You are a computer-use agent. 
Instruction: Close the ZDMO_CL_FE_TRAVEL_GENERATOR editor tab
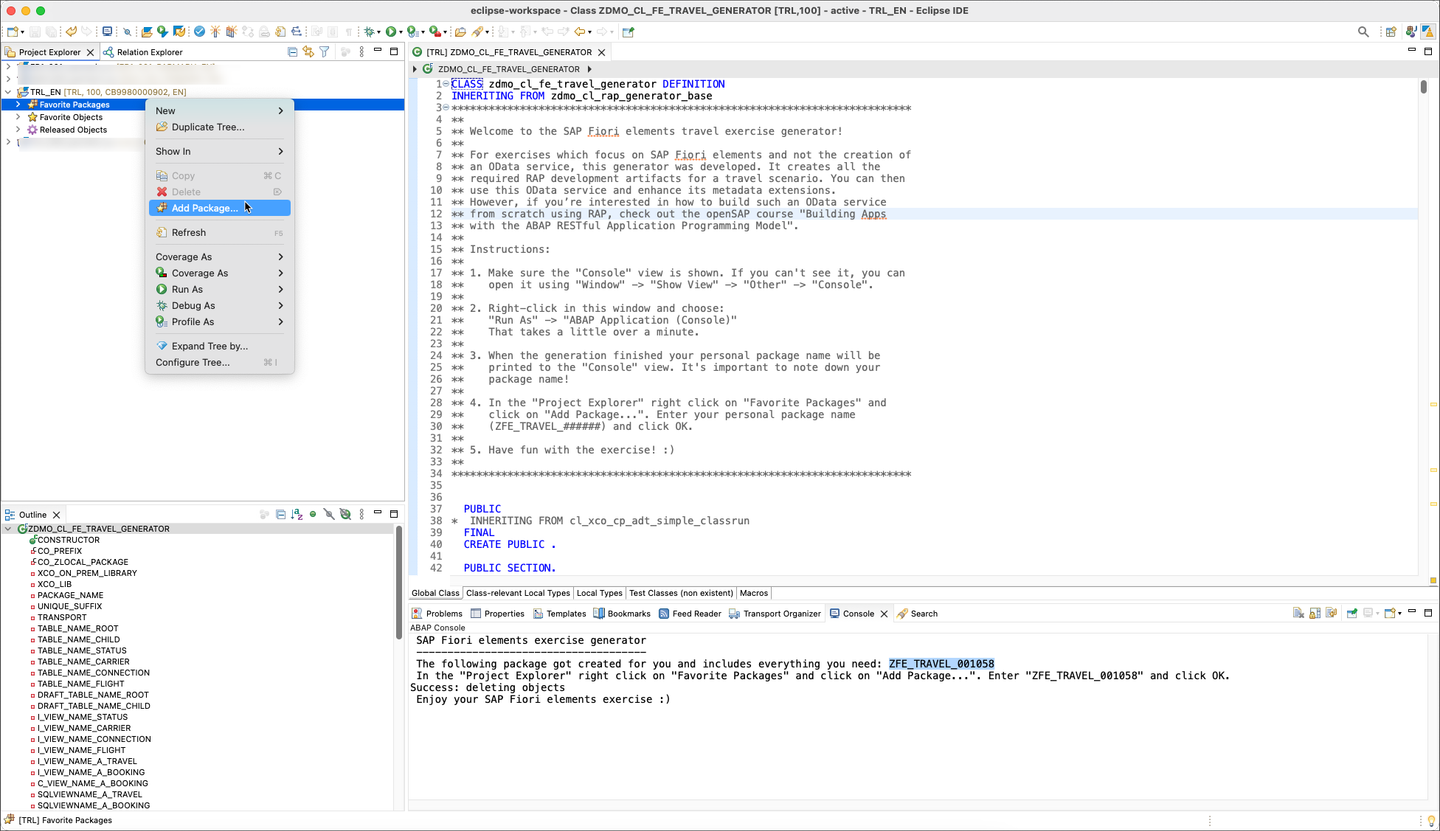(601, 52)
